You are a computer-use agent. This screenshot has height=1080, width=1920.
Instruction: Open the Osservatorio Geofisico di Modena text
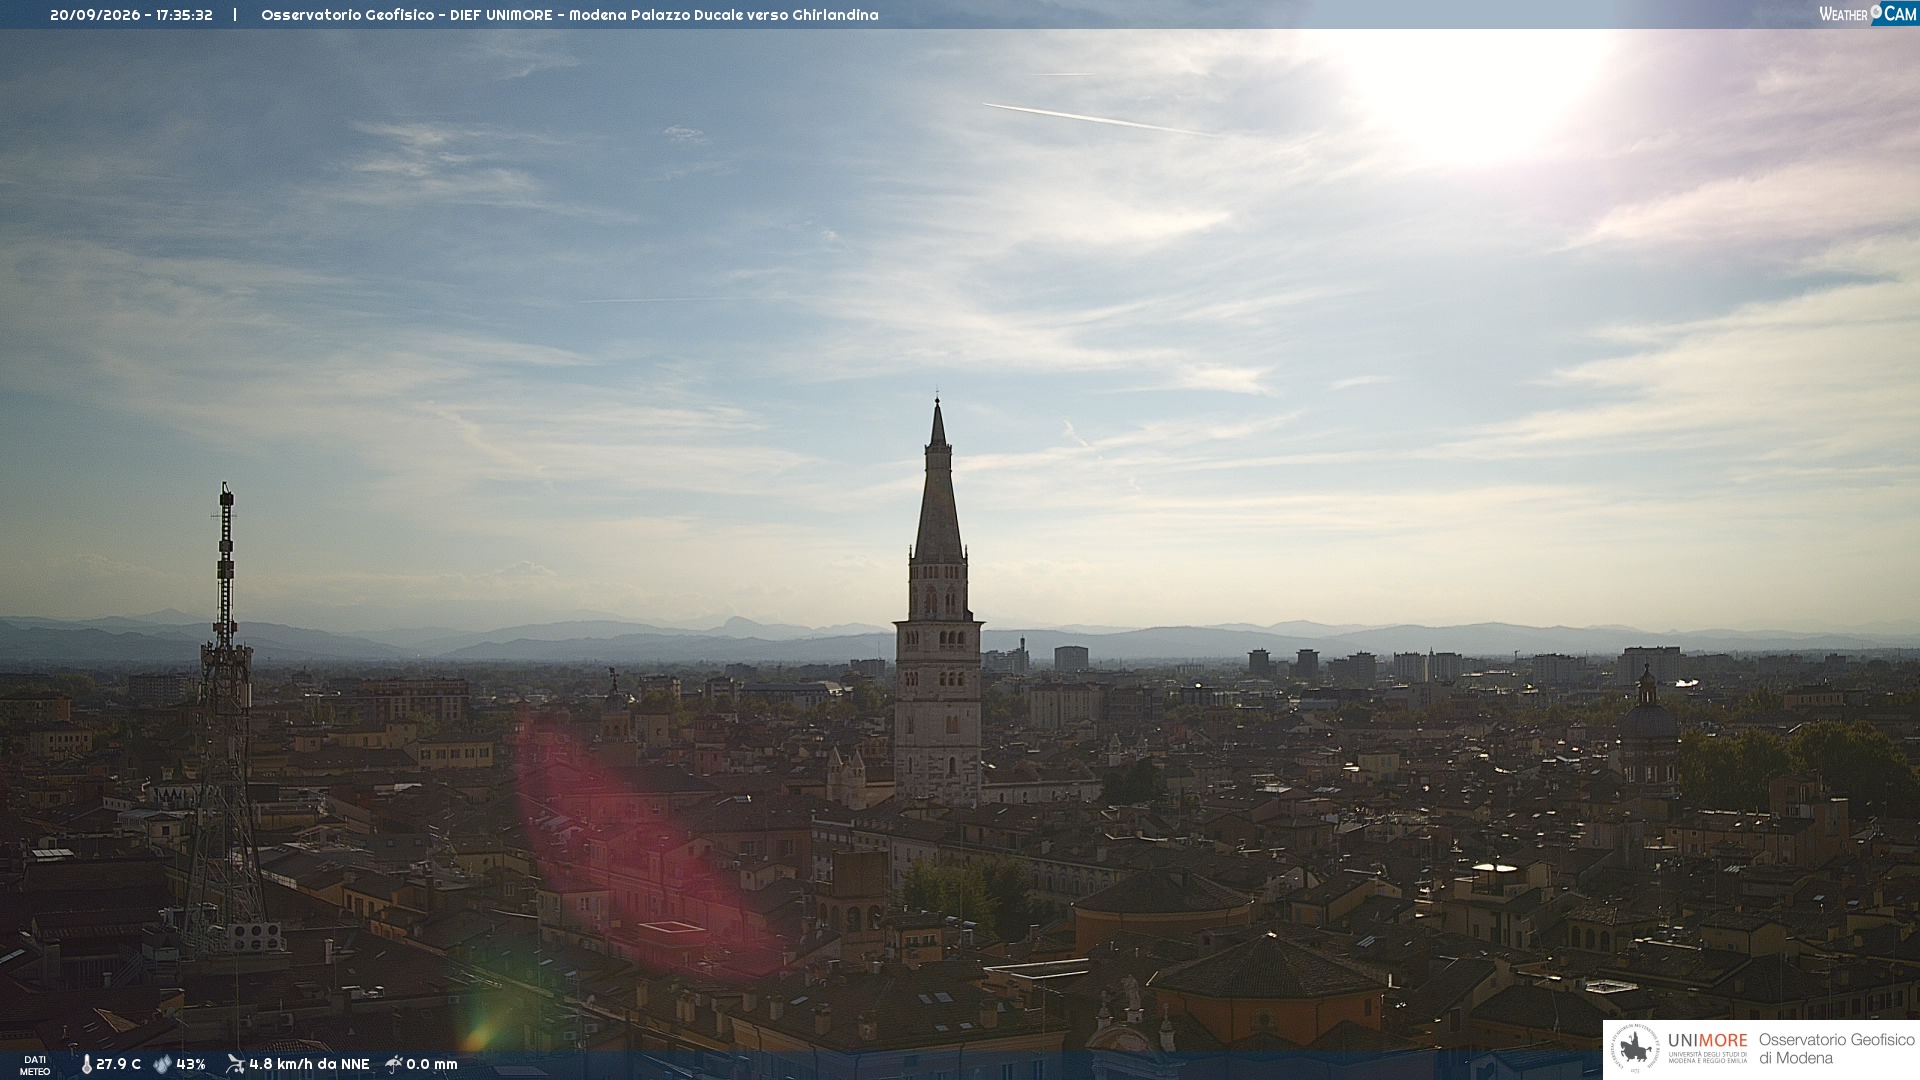pos(1837,1049)
